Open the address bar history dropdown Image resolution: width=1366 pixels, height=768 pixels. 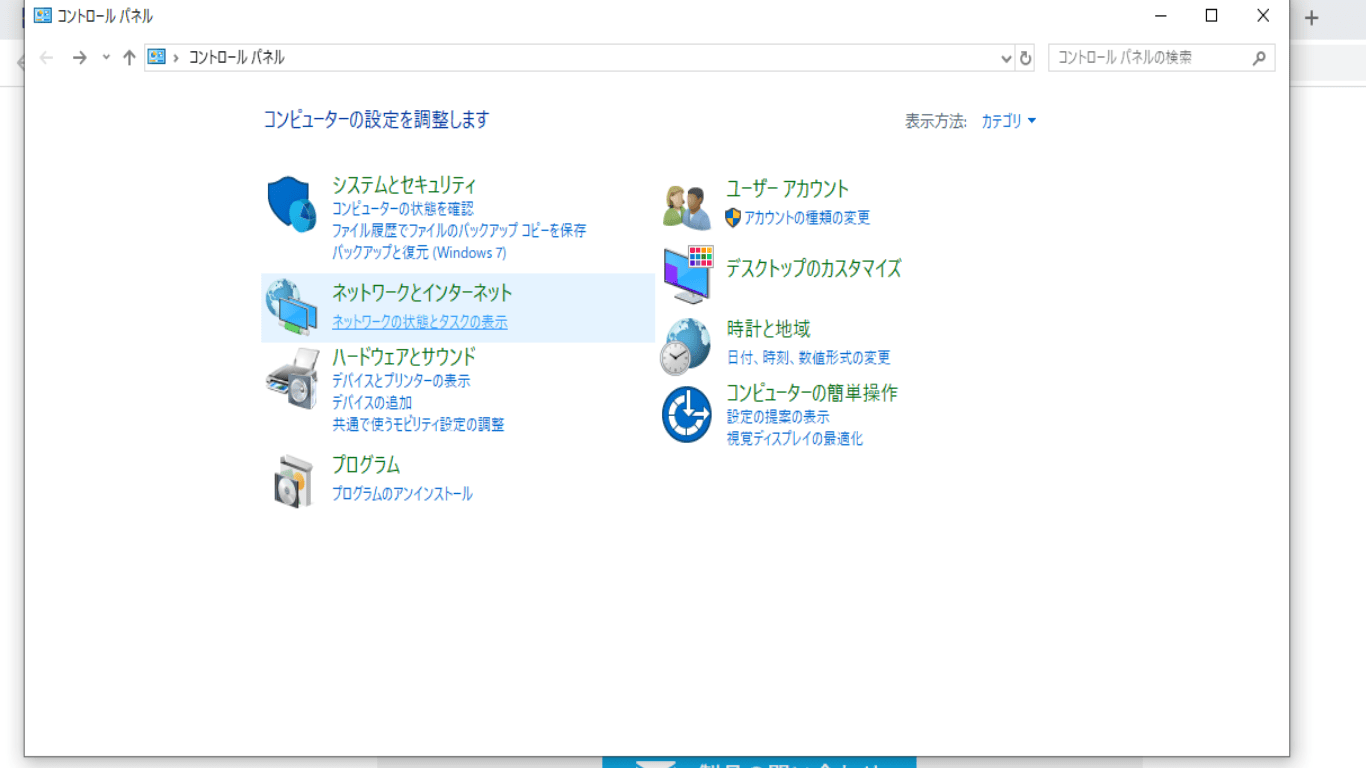[1006, 58]
